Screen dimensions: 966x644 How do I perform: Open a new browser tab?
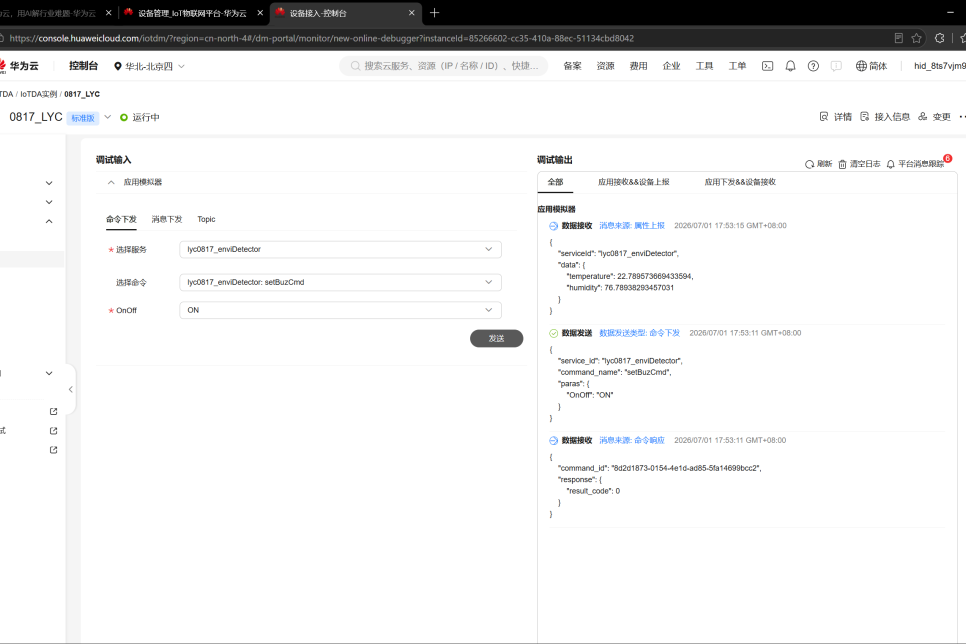[434, 13]
